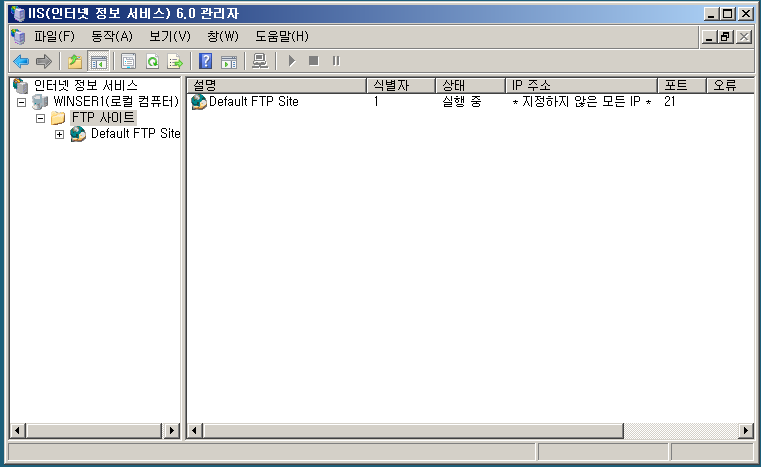Collapse the WINSER1(로컬 컴퓨터) node
Image resolution: width=761 pixels, height=467 pixels.
[21, 102]
